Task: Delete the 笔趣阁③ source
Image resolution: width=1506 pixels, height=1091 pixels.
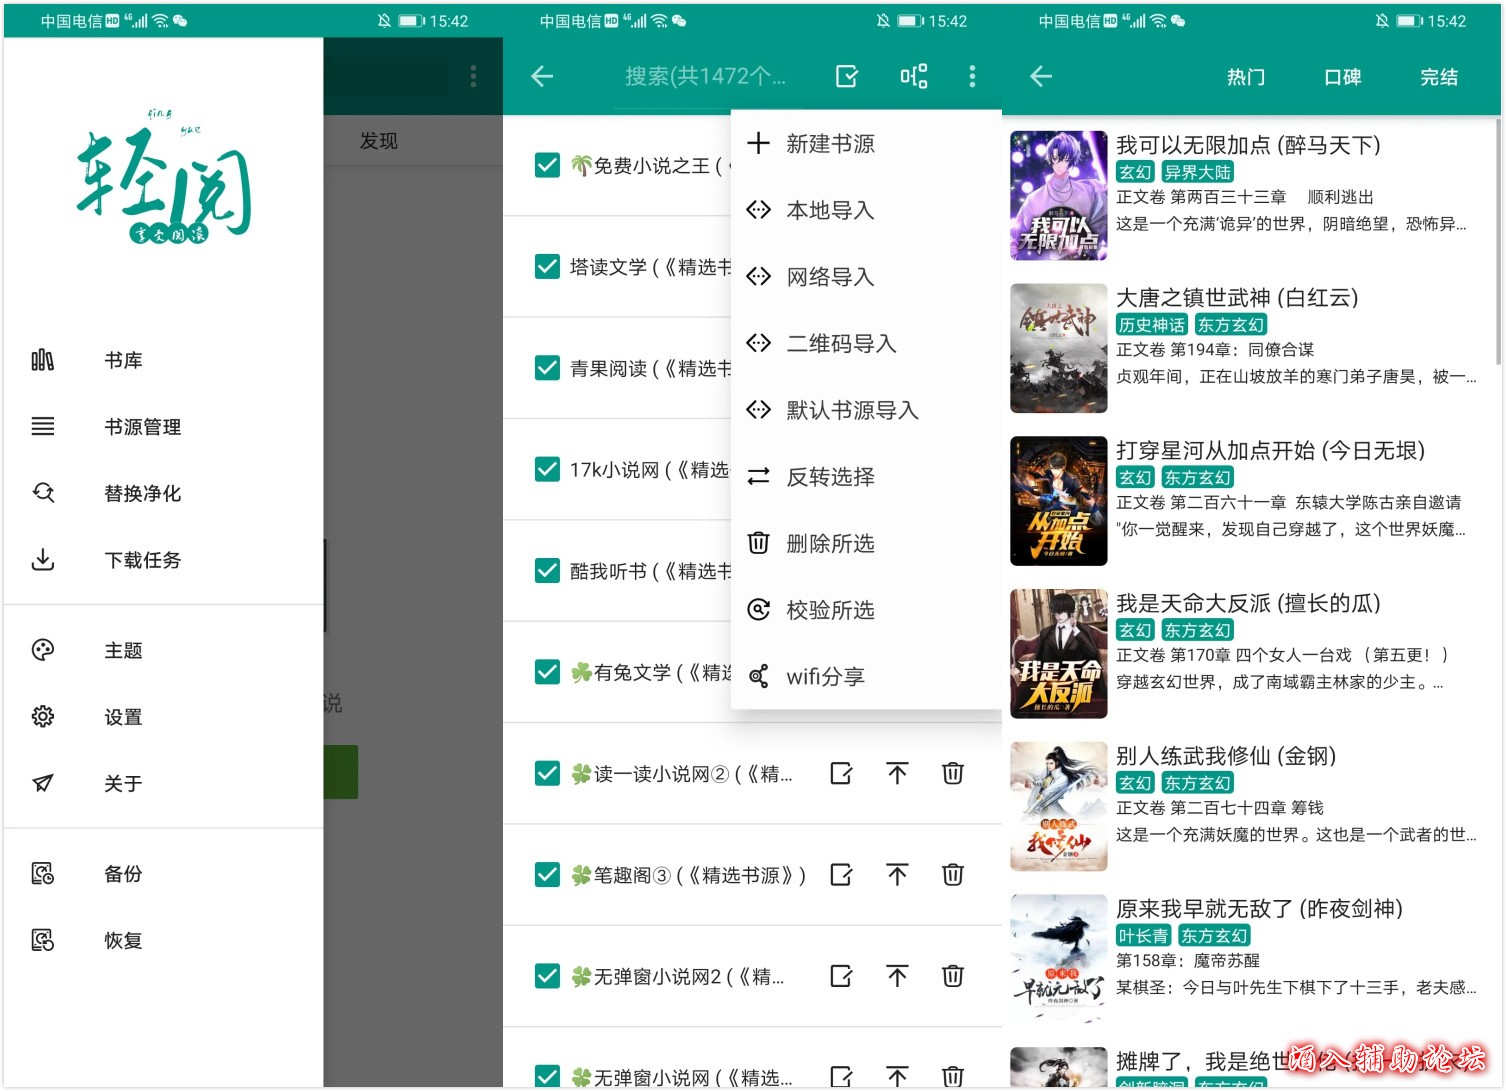Action: tap(953, 875)
